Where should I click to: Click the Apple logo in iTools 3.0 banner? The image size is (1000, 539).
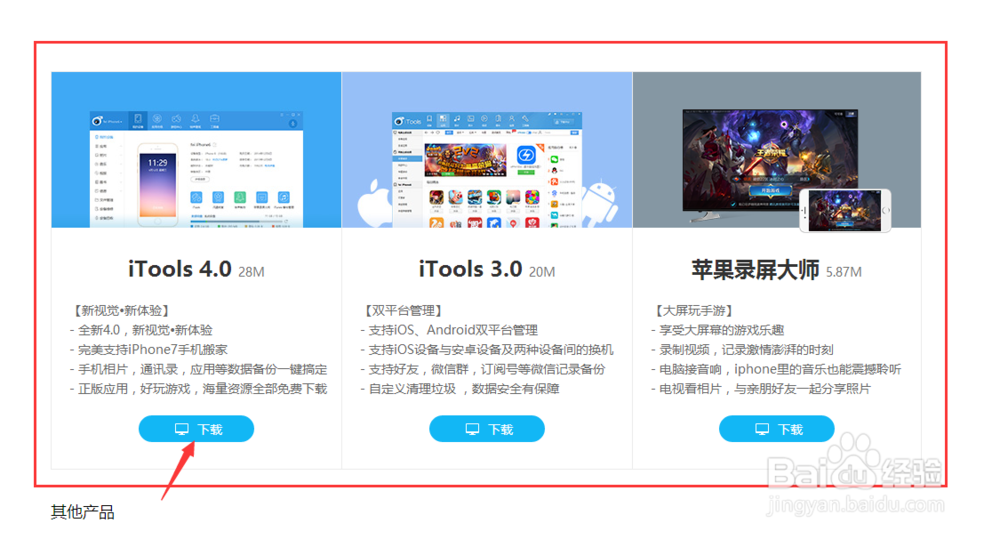click(375, 204)
